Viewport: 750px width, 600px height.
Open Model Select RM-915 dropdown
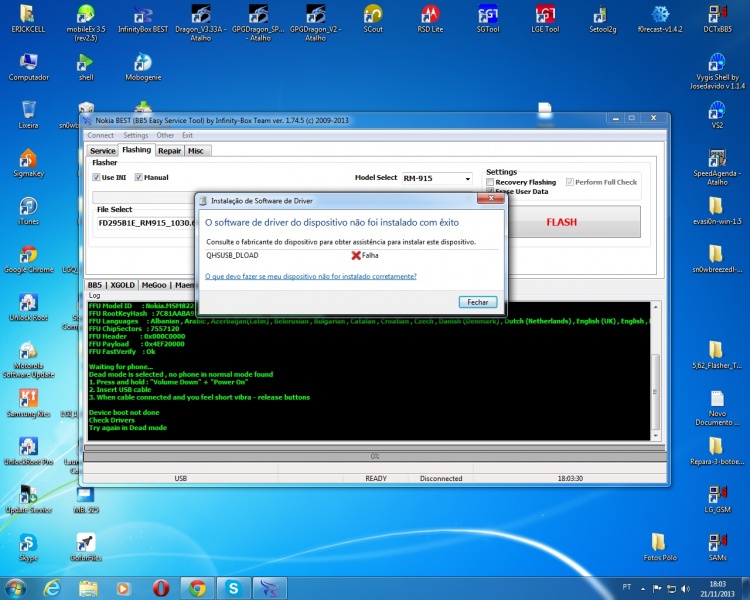click(x=437, y=178)
